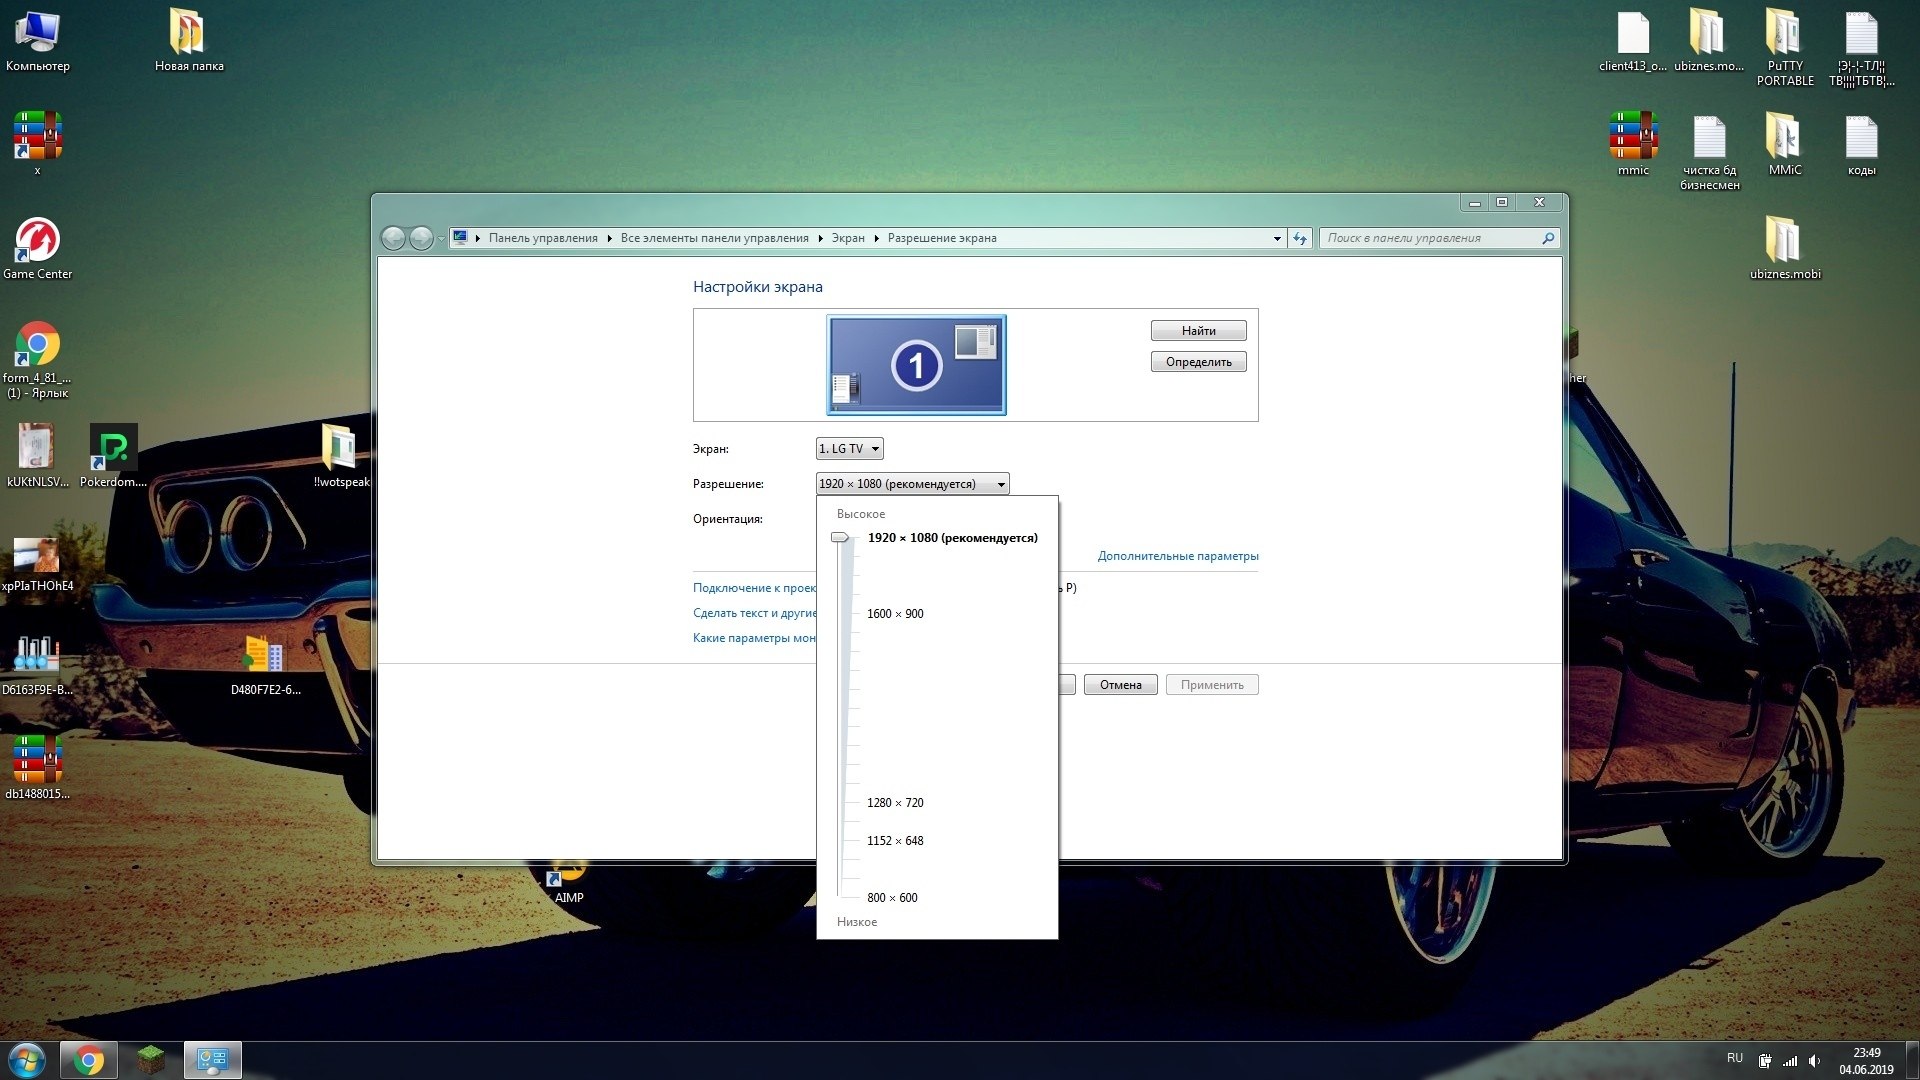Click the forward navigation arrow
This screenshot has width=1920, height=1080.
pyautogui.click(x=421, y=238)
